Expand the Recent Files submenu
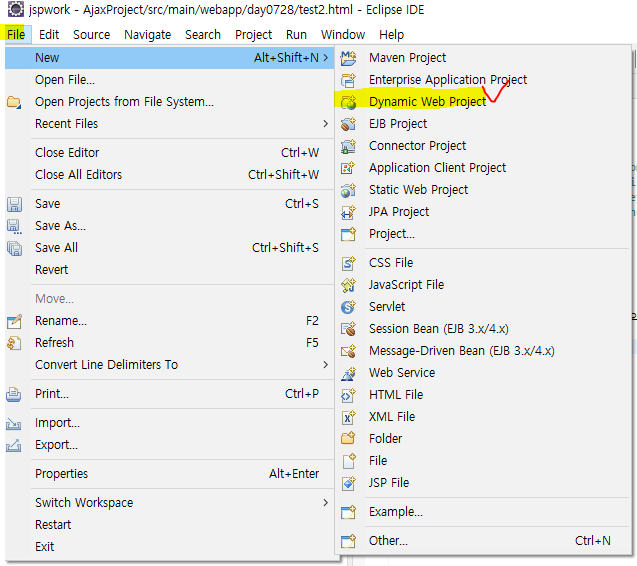The width and height of the screenshot is (637, 566). pos(326,124)
